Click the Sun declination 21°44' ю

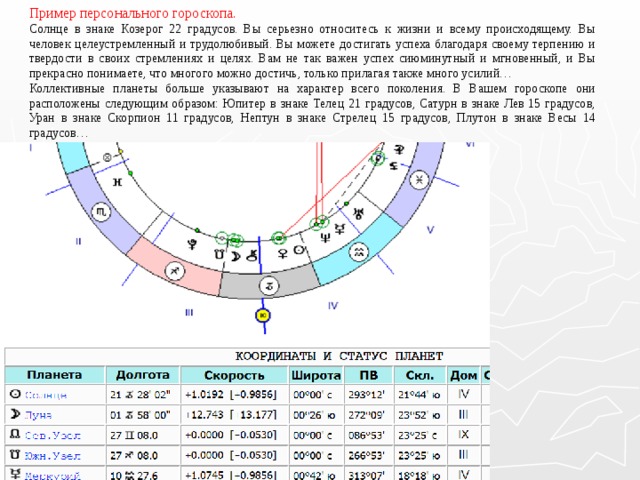click(x=419, y=395)
